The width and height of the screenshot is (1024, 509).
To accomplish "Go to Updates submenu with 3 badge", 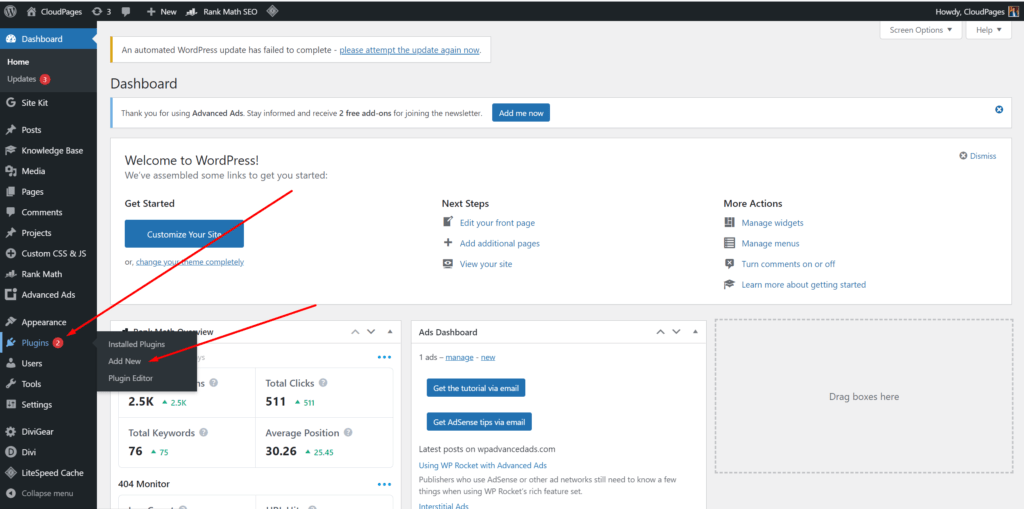I will [x=28, y=79].
